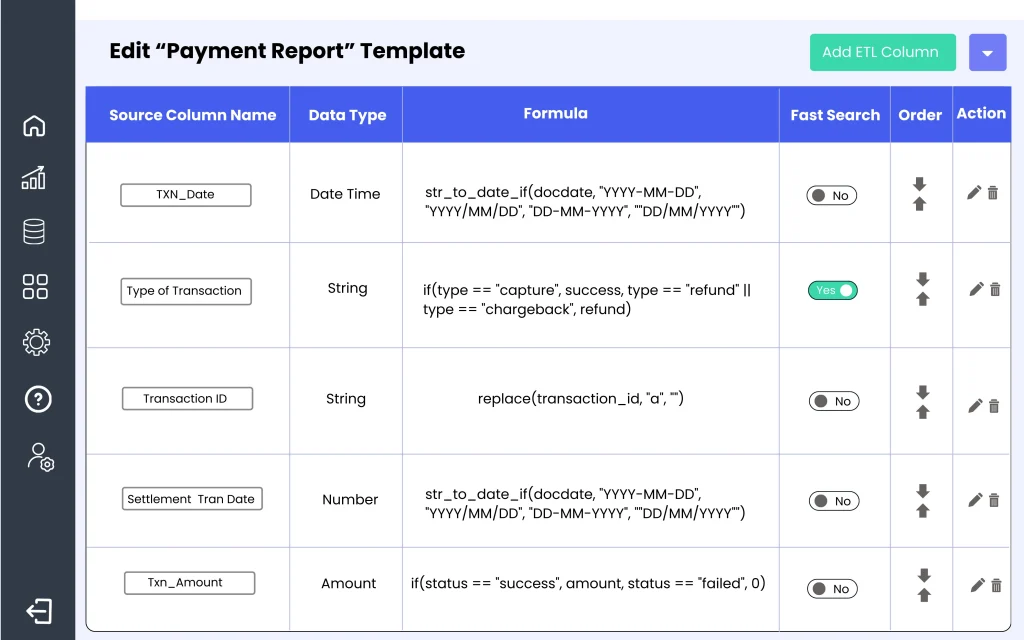Click Edit "Payment Report" Template heading
This screenshot has height=640, width=1024.
[x=287, y=51]
